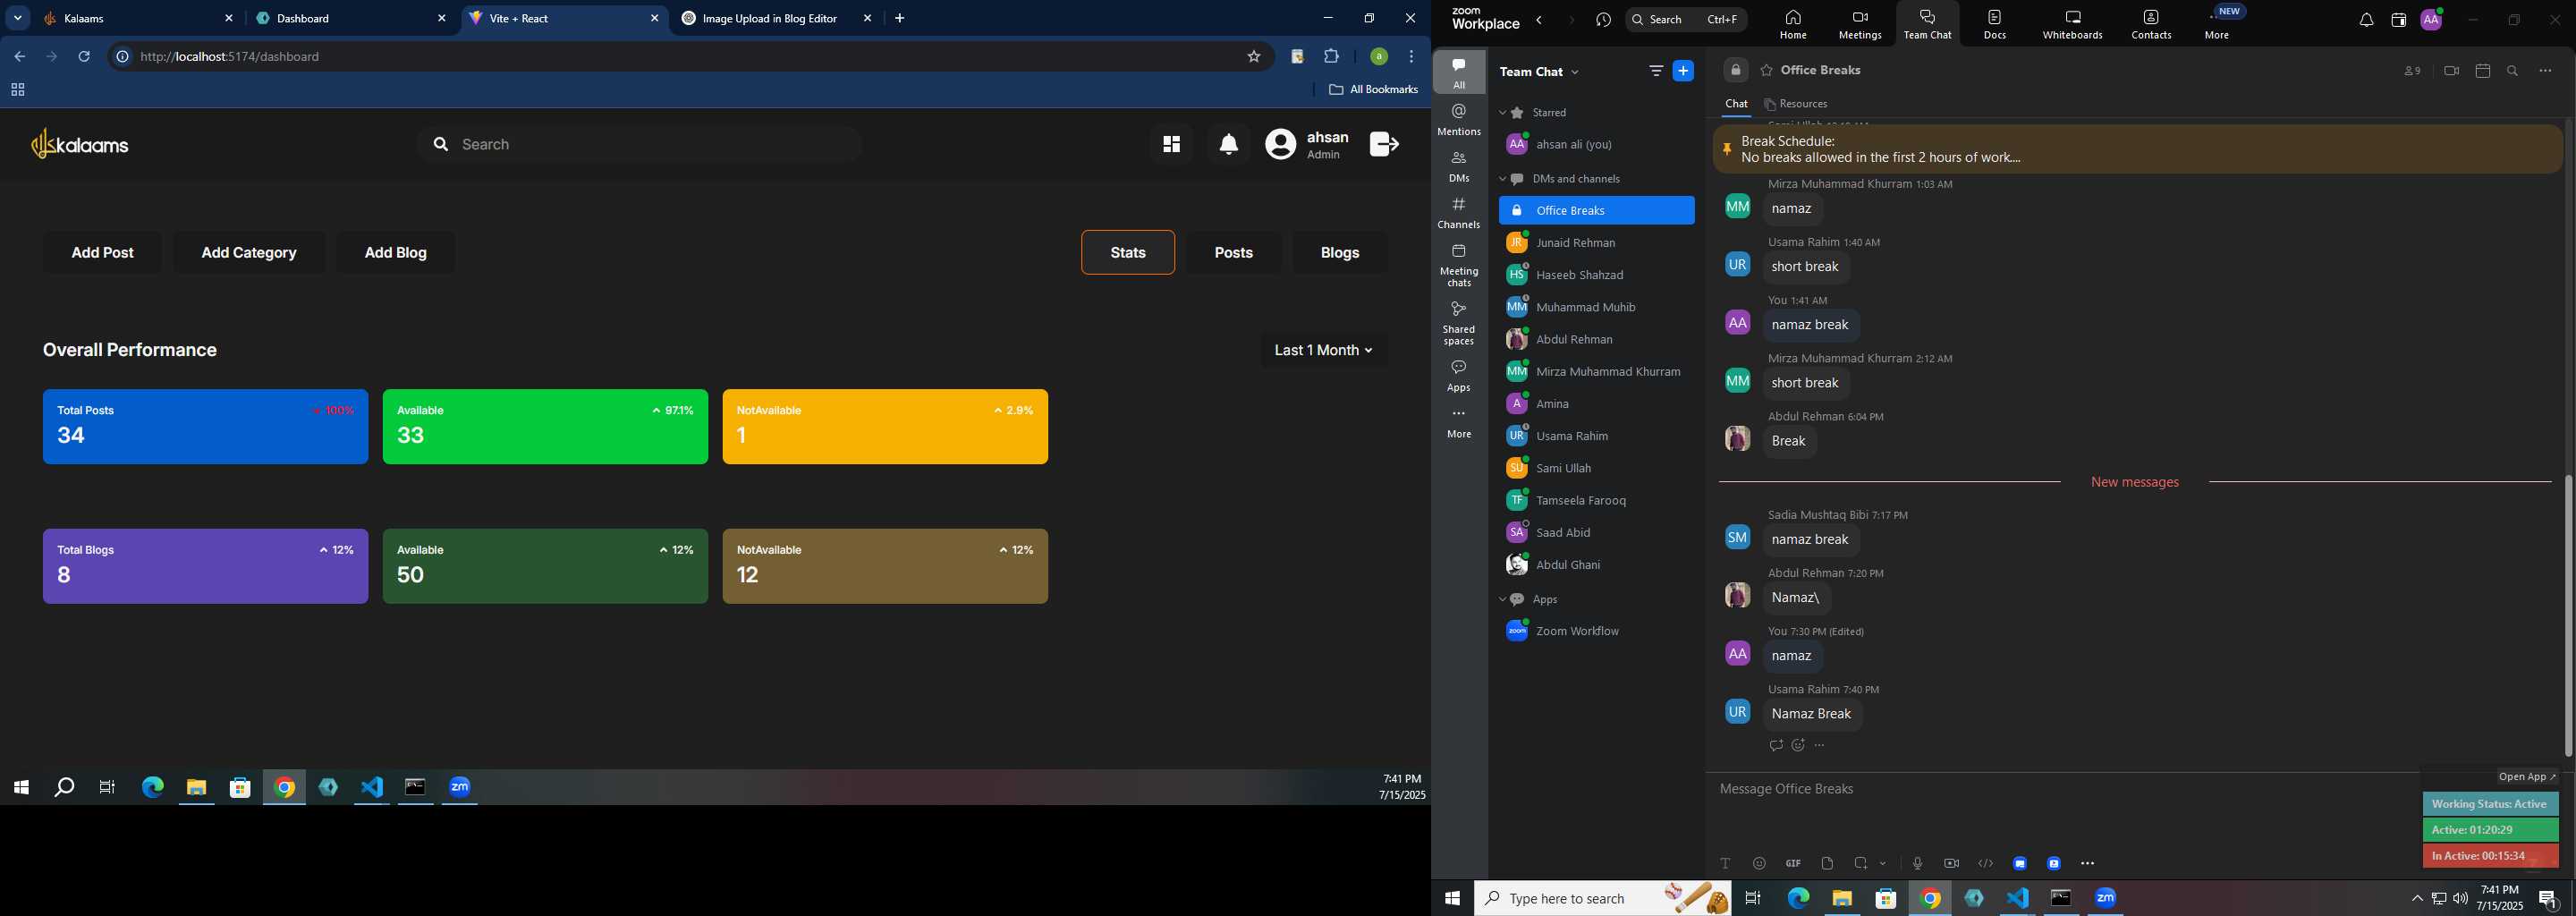Open Mentions in Zoom sidebar
The height and width of the screenshot is (916, 2576).
pos(1459,119)
